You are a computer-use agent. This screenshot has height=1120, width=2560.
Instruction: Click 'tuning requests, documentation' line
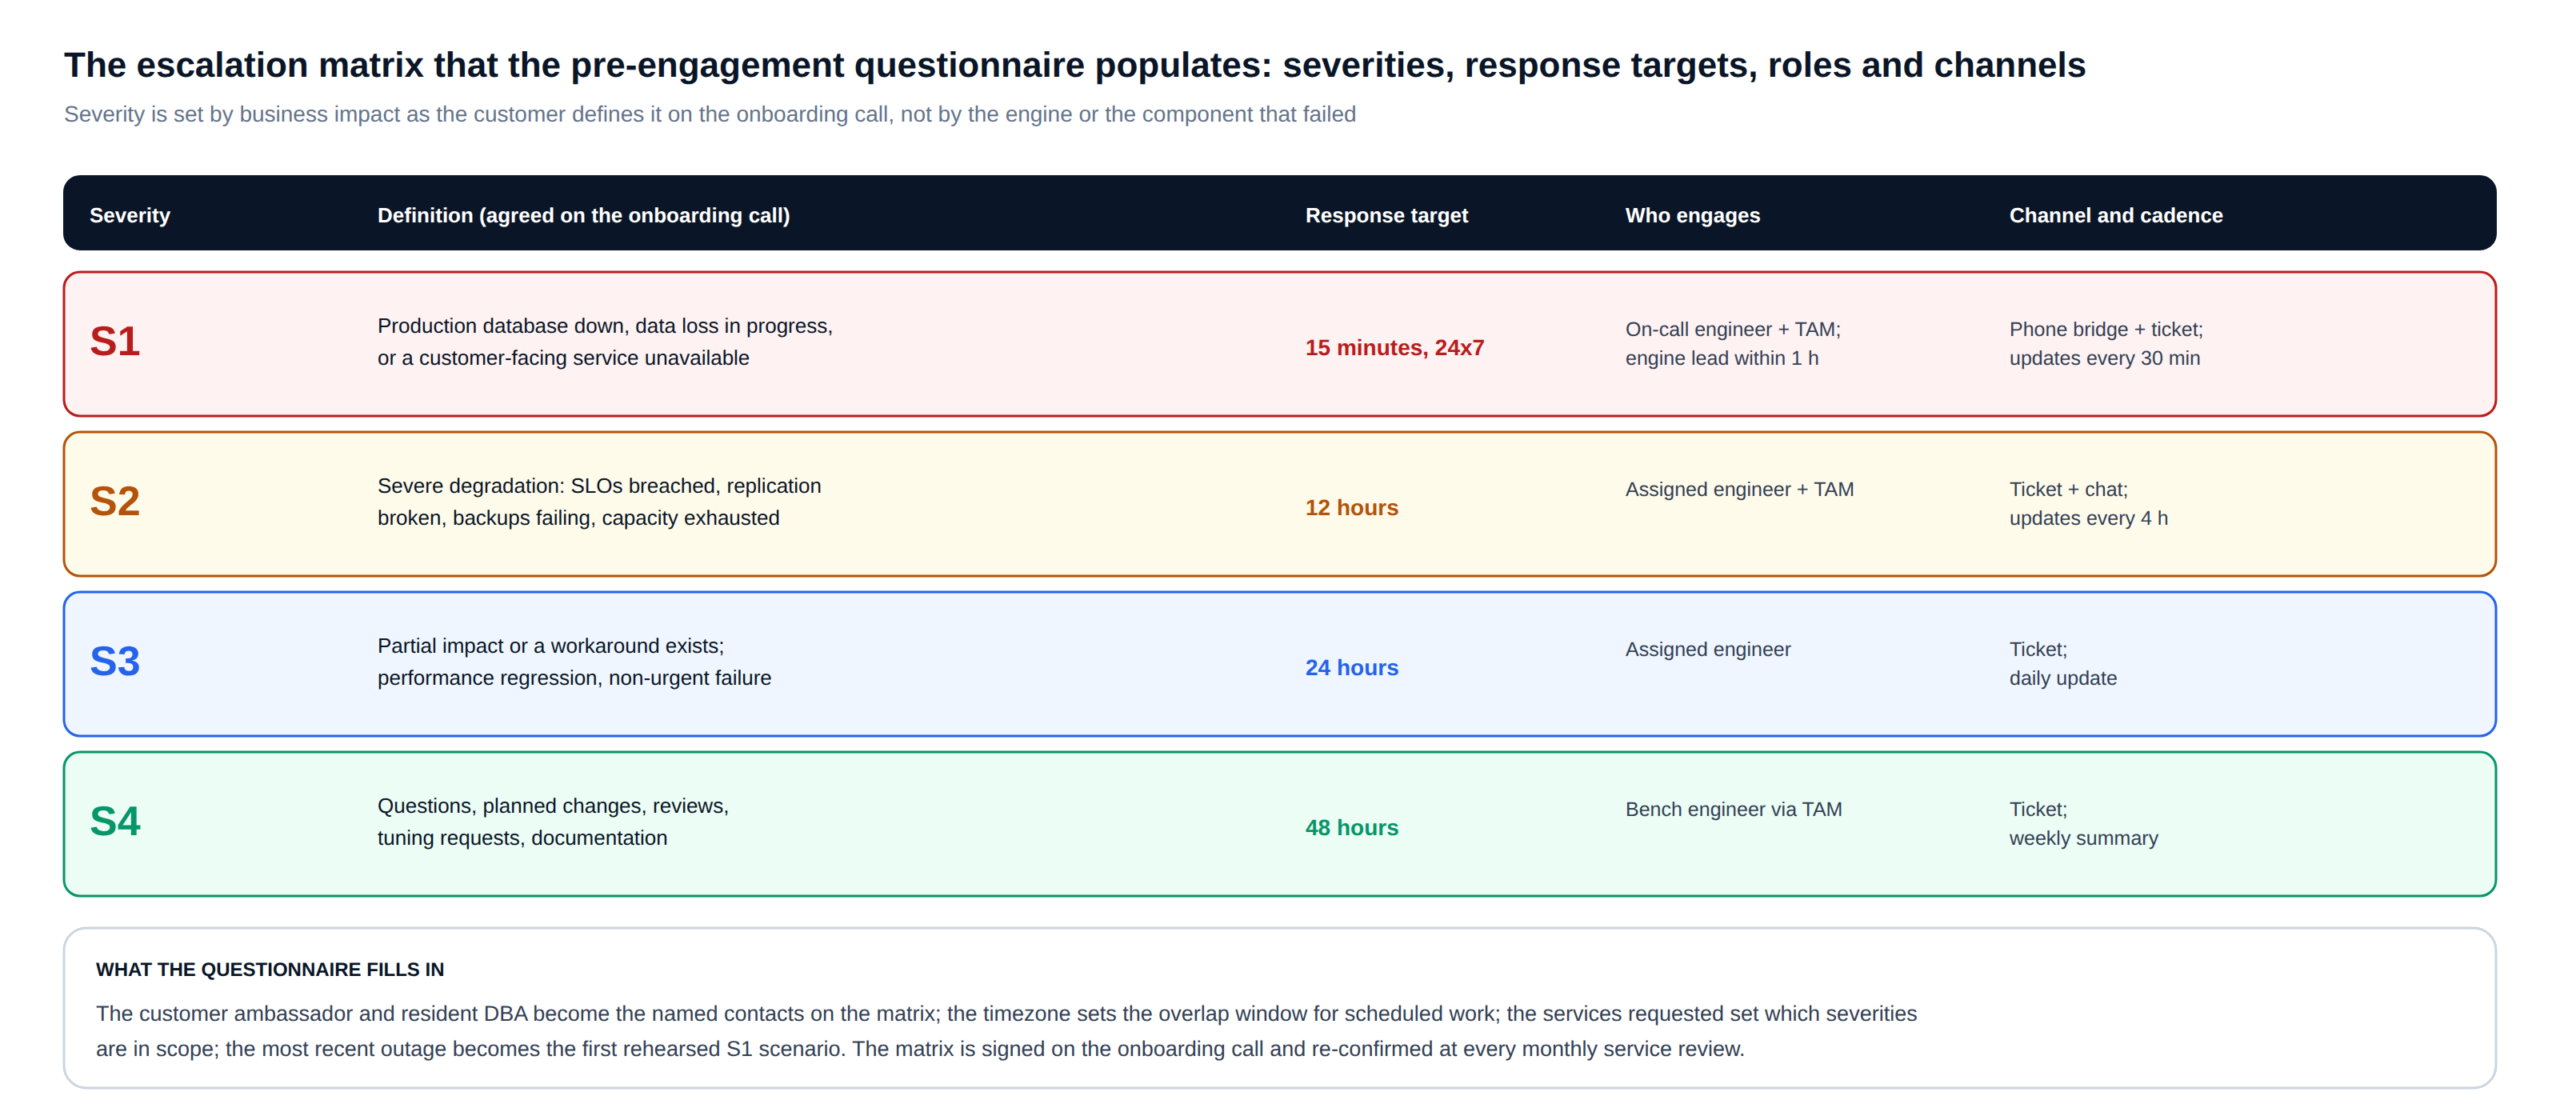tap(522, 838)
